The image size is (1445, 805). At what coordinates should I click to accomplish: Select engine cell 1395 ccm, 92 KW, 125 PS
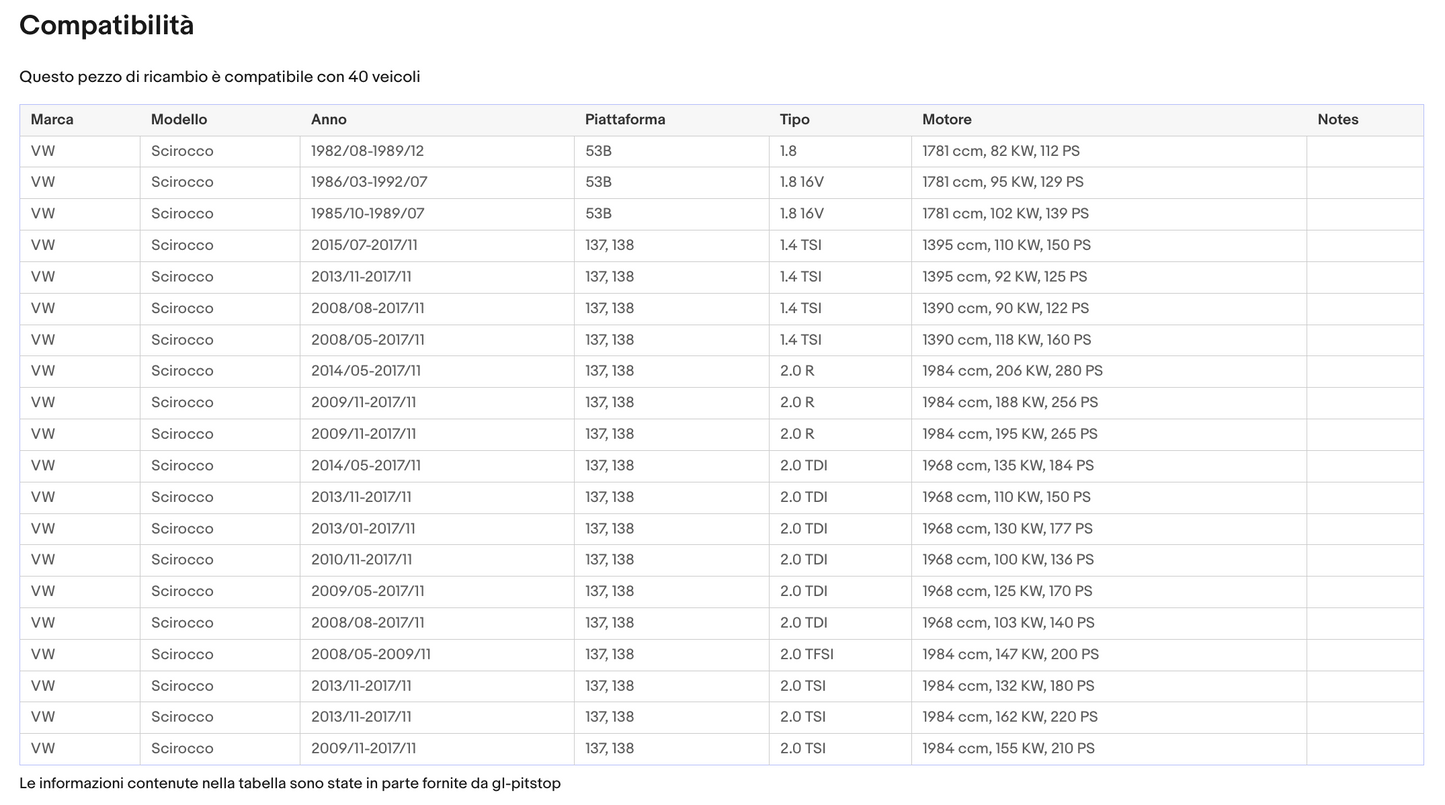pyautogui.click(x=1004, y=277)
